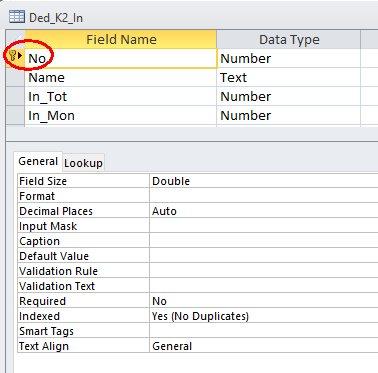Click the Default Value property label

click(x=54, y=256)
